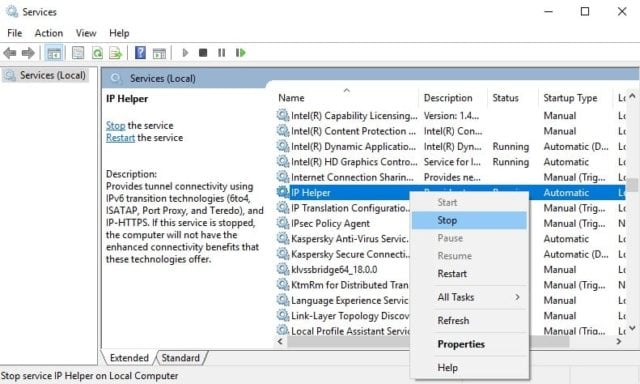Select the IPsec Policy Agent service name
The image size is (640, 384).
(330, 223)
